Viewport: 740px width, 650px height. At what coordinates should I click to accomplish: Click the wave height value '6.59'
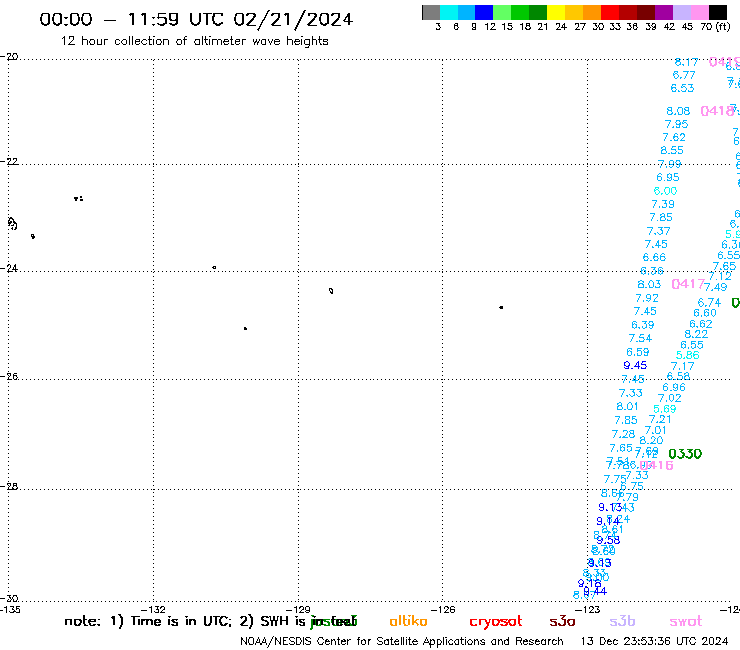click(x=638, y=352)
